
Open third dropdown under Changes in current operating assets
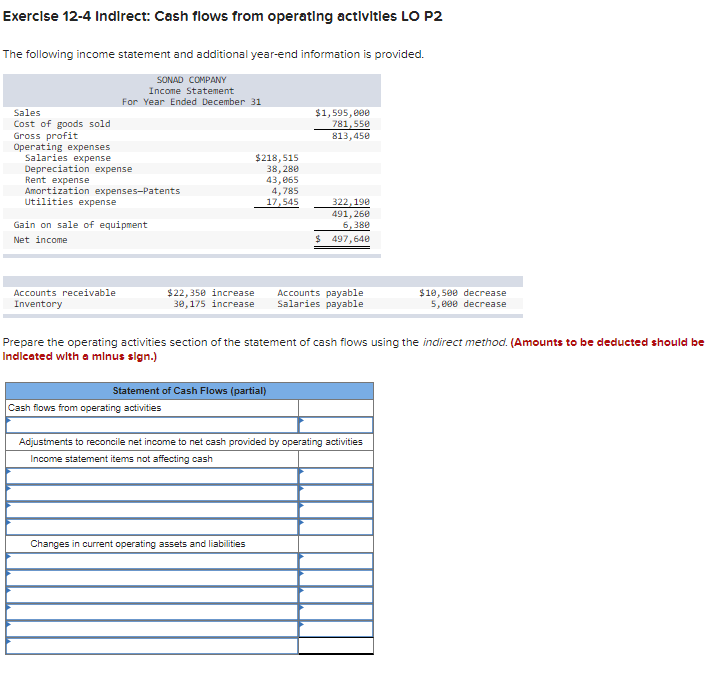pos(152,595)
